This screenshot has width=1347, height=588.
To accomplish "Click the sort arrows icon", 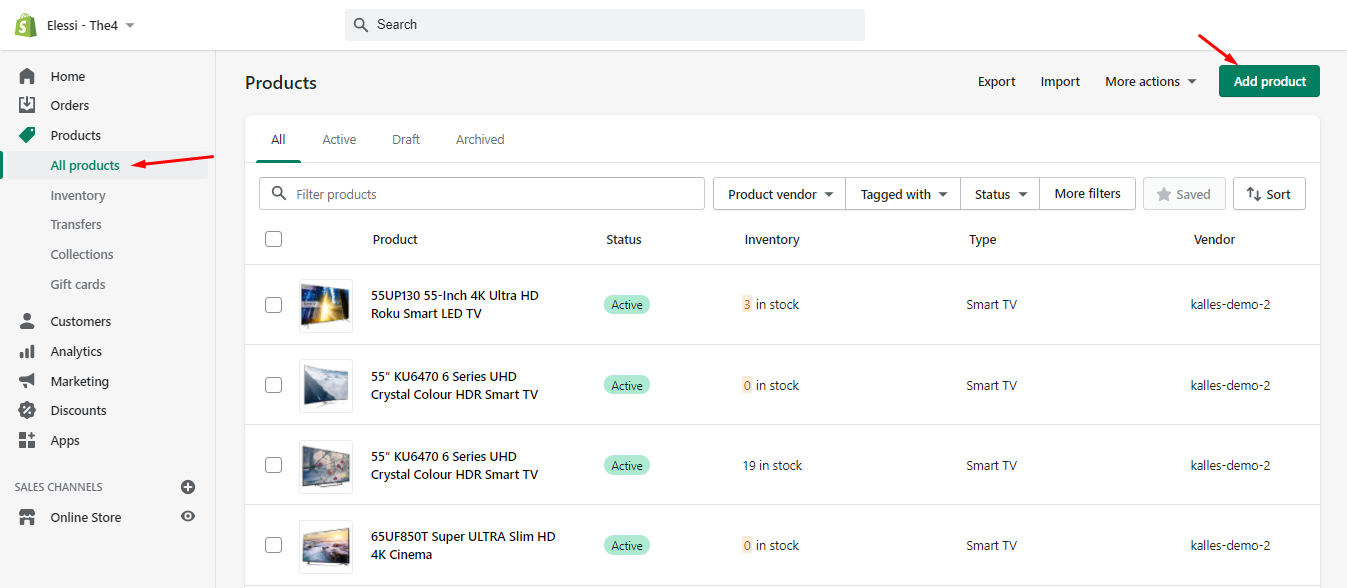I will [x=1254, y=195].
